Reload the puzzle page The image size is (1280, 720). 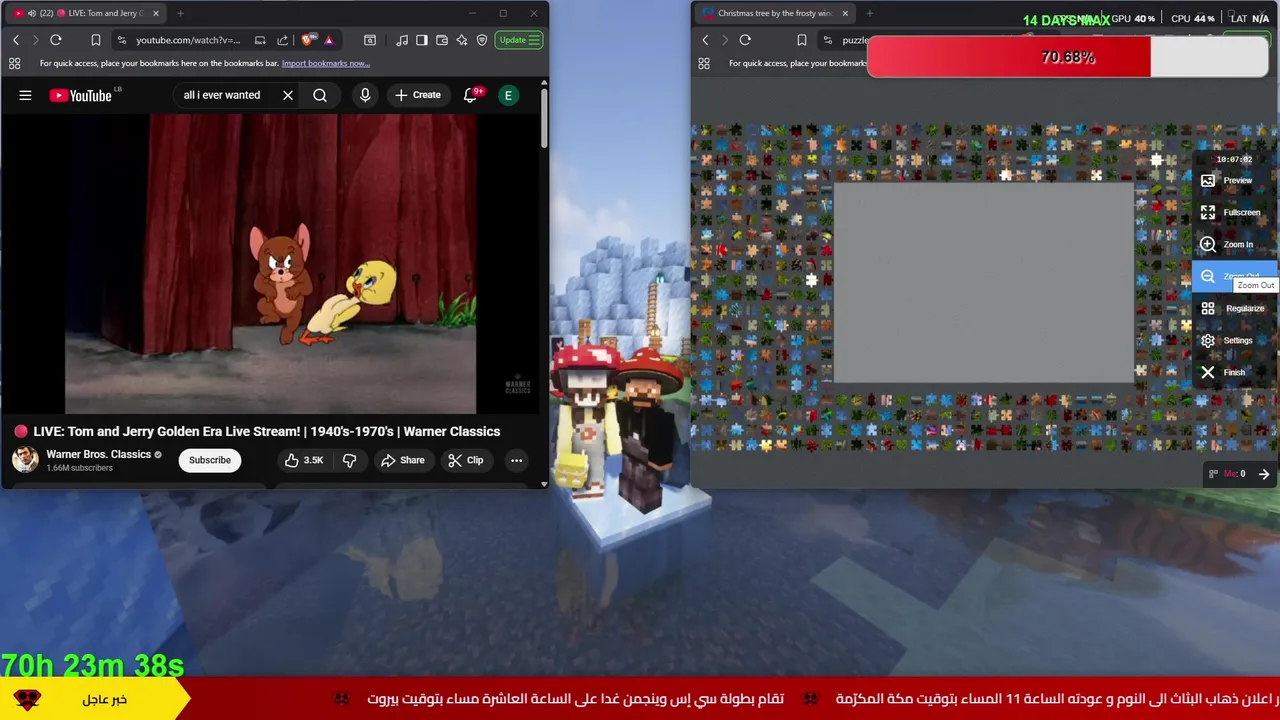745,40
